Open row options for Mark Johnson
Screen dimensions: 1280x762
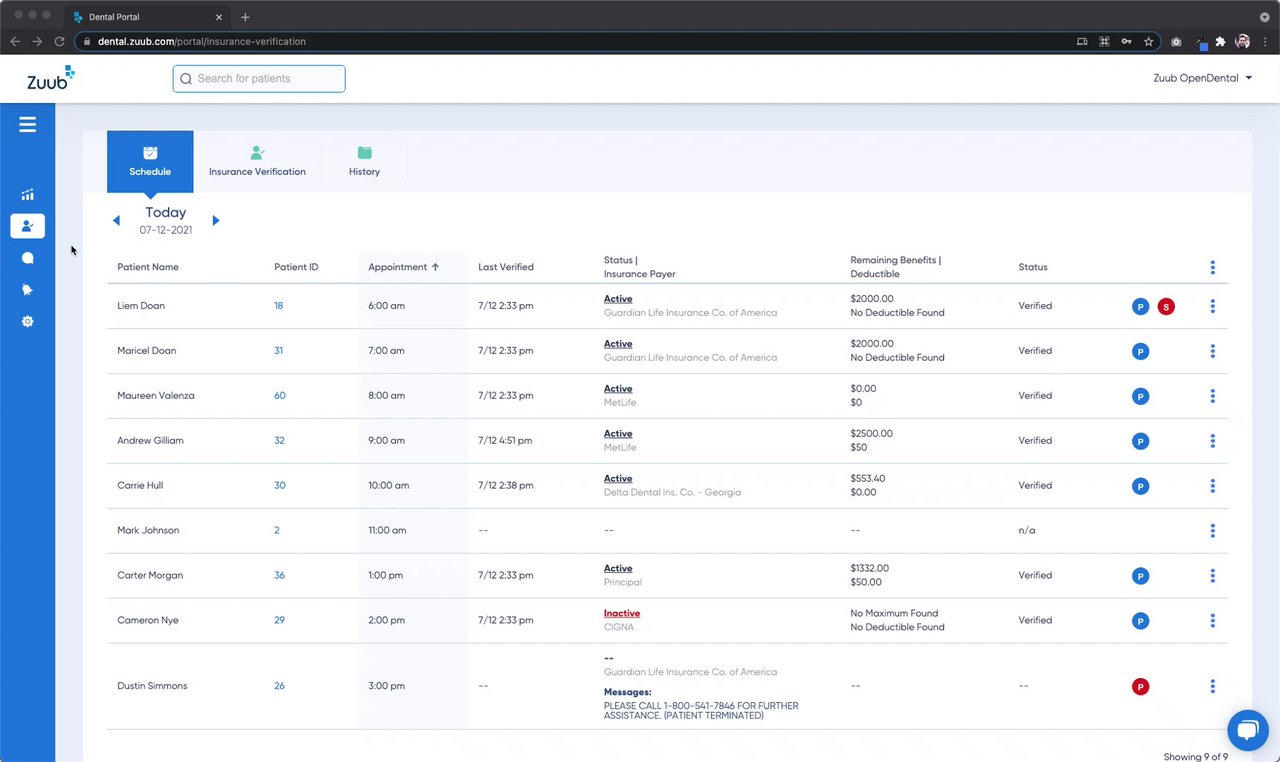(1212, 531)
